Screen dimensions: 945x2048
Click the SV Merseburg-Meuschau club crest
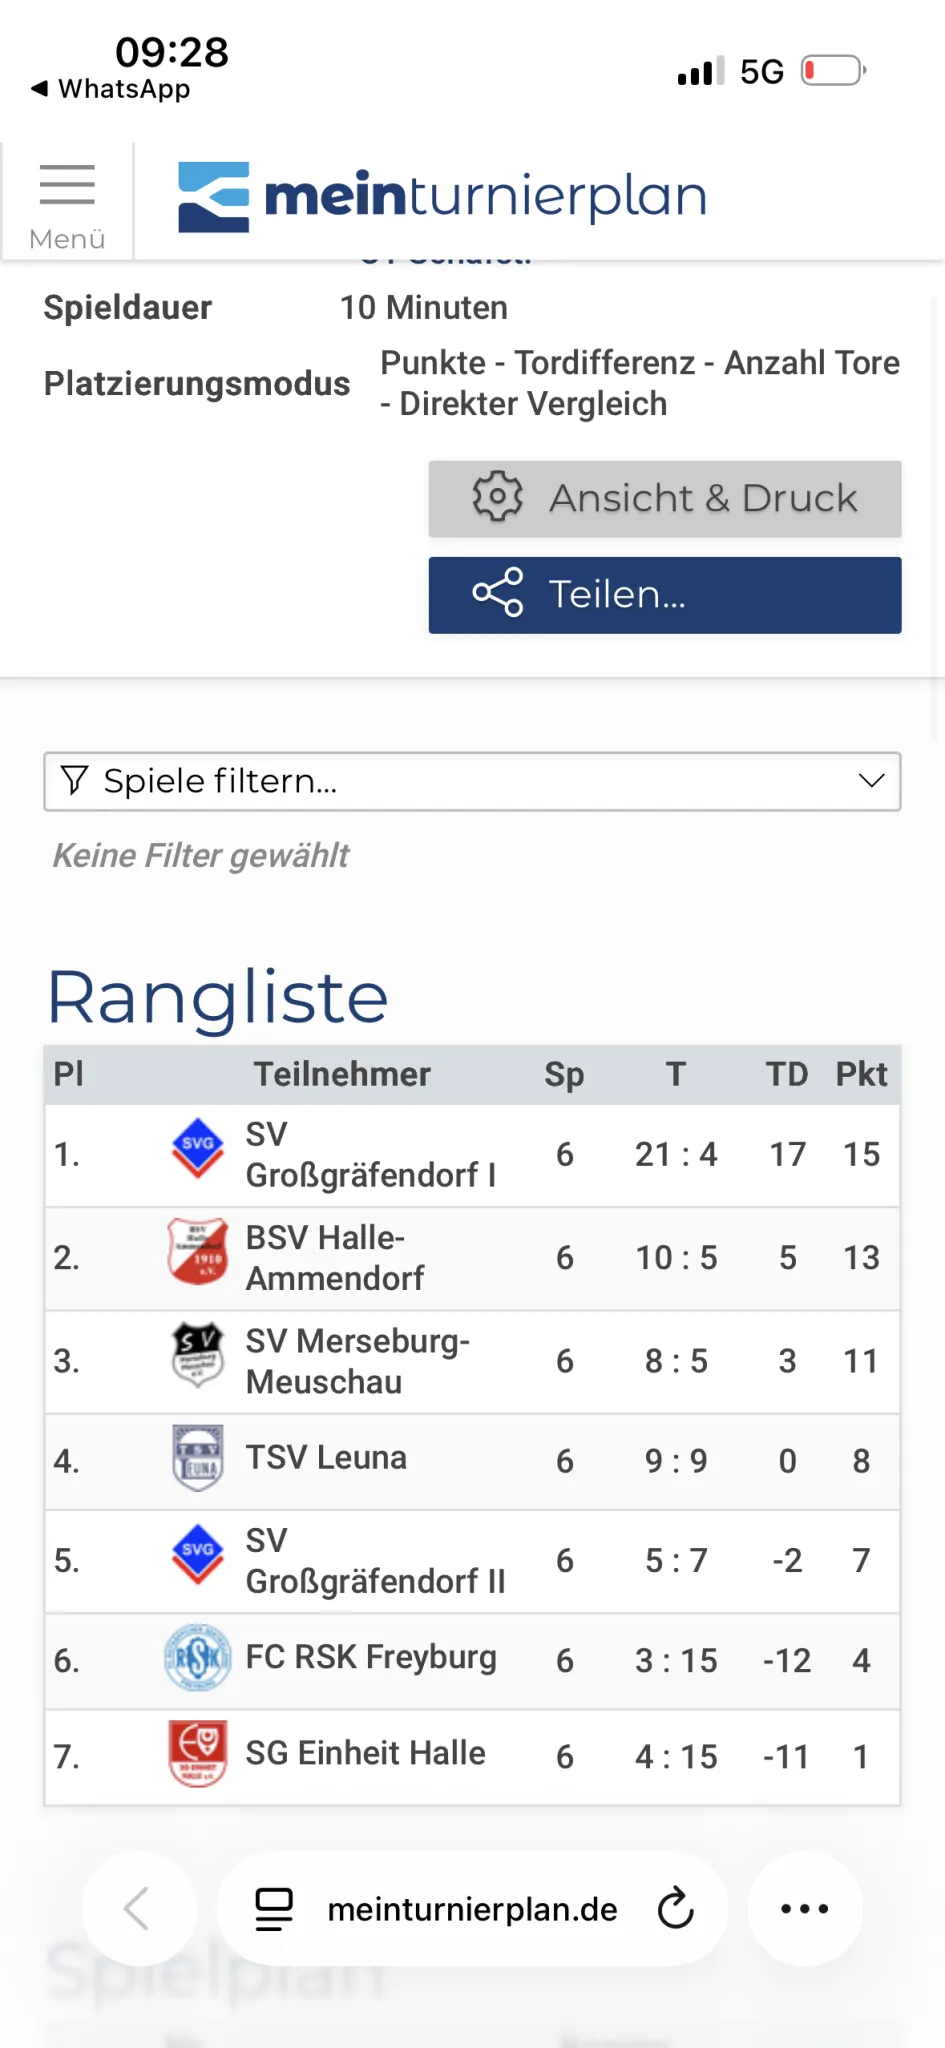point(198,1355)
